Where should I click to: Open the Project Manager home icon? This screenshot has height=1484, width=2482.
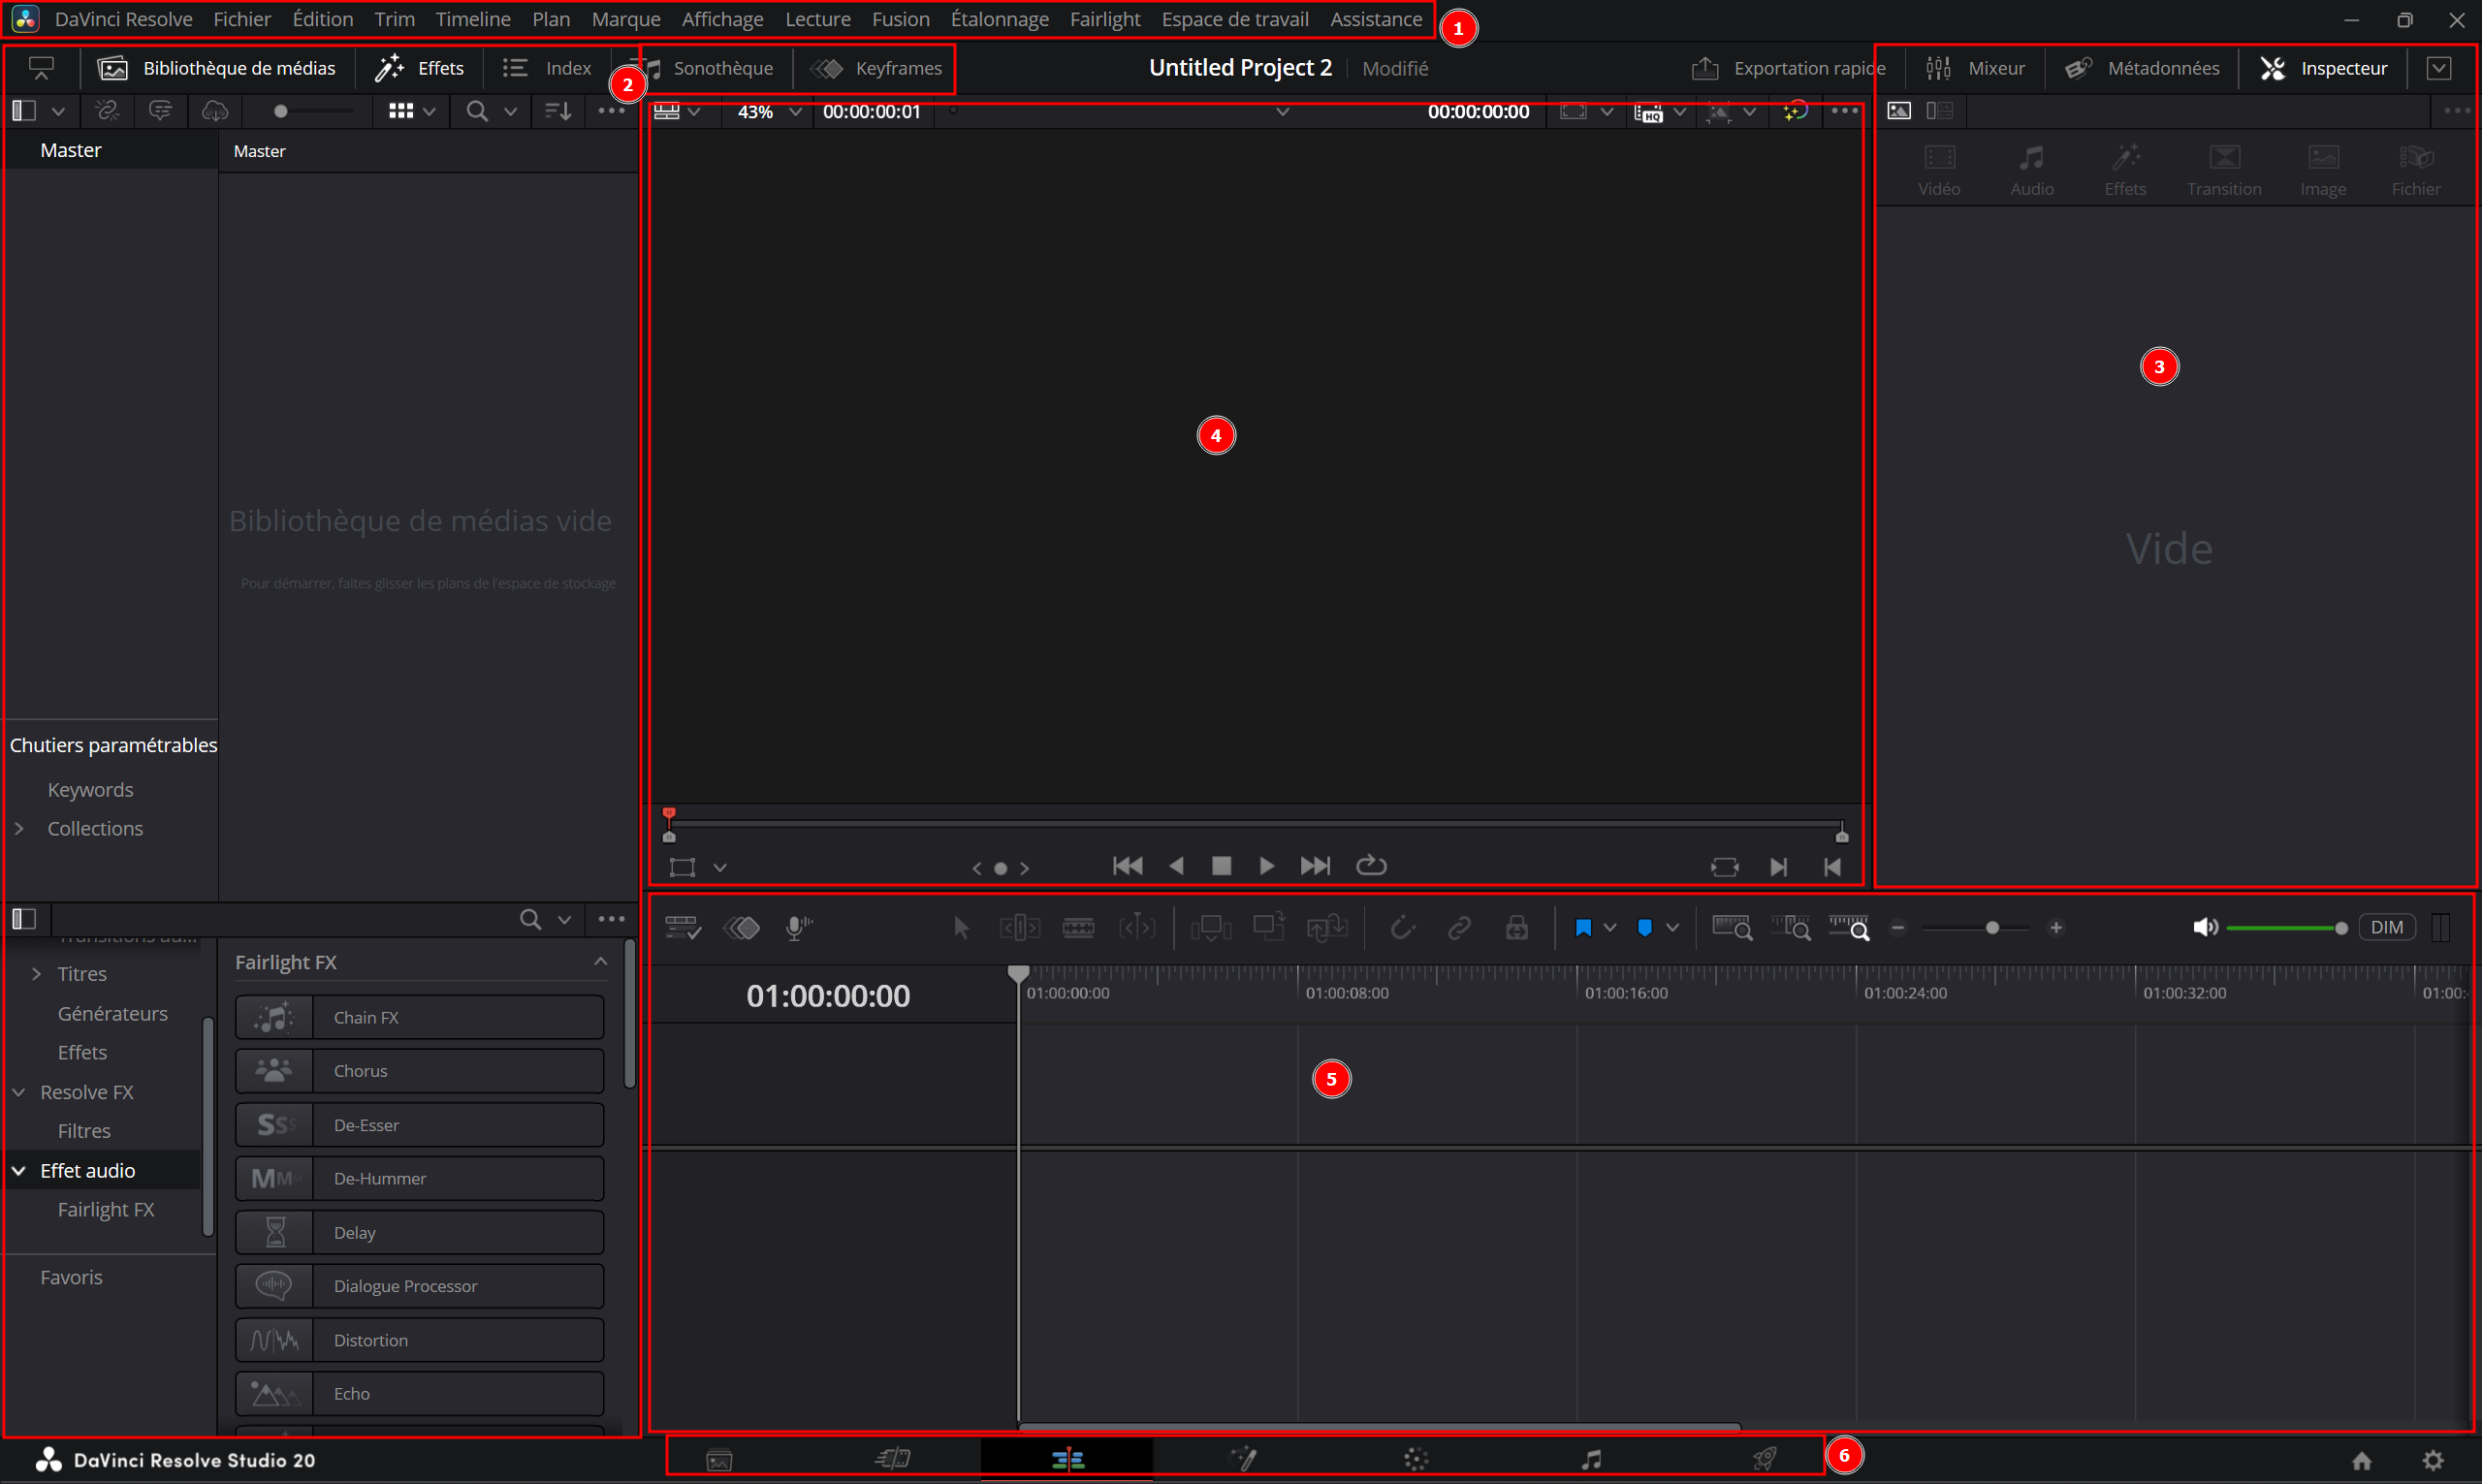point(2362,1461)
